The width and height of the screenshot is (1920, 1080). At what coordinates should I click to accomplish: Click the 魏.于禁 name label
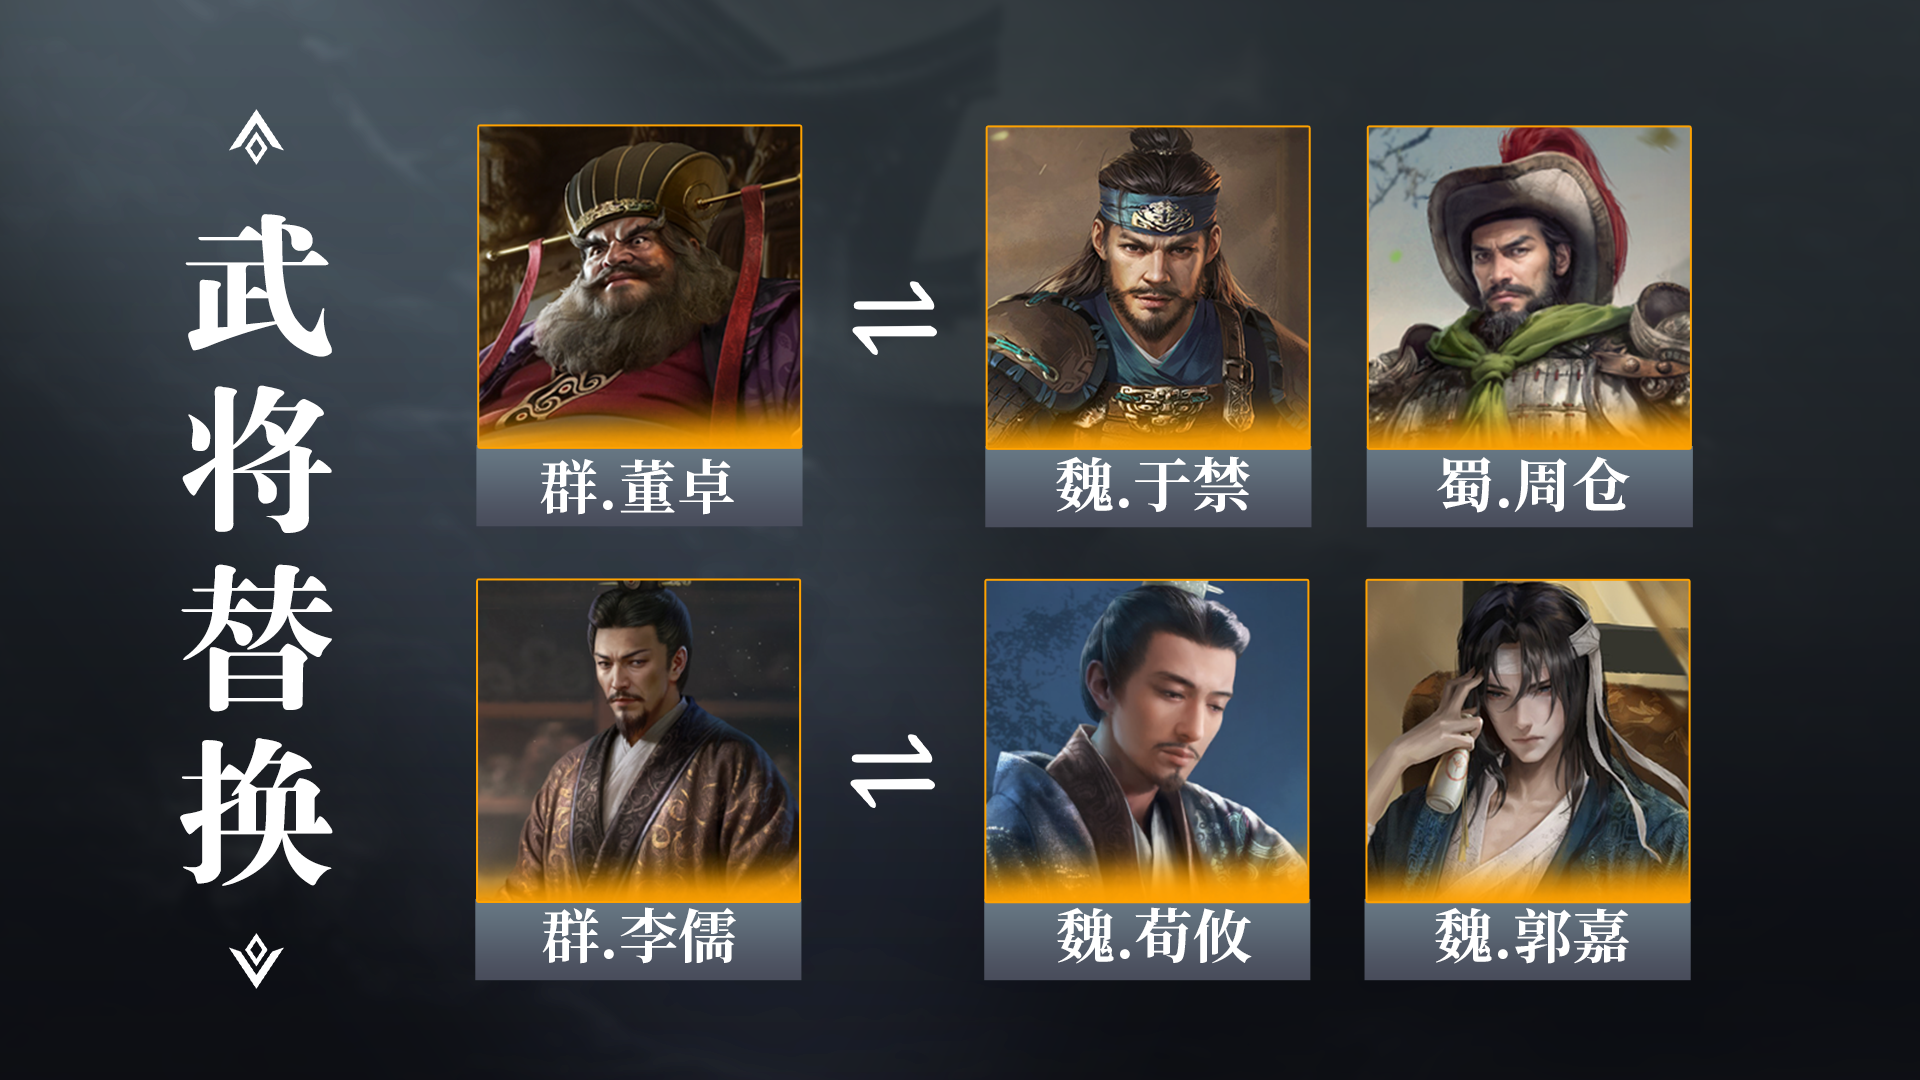(1148, 488)
